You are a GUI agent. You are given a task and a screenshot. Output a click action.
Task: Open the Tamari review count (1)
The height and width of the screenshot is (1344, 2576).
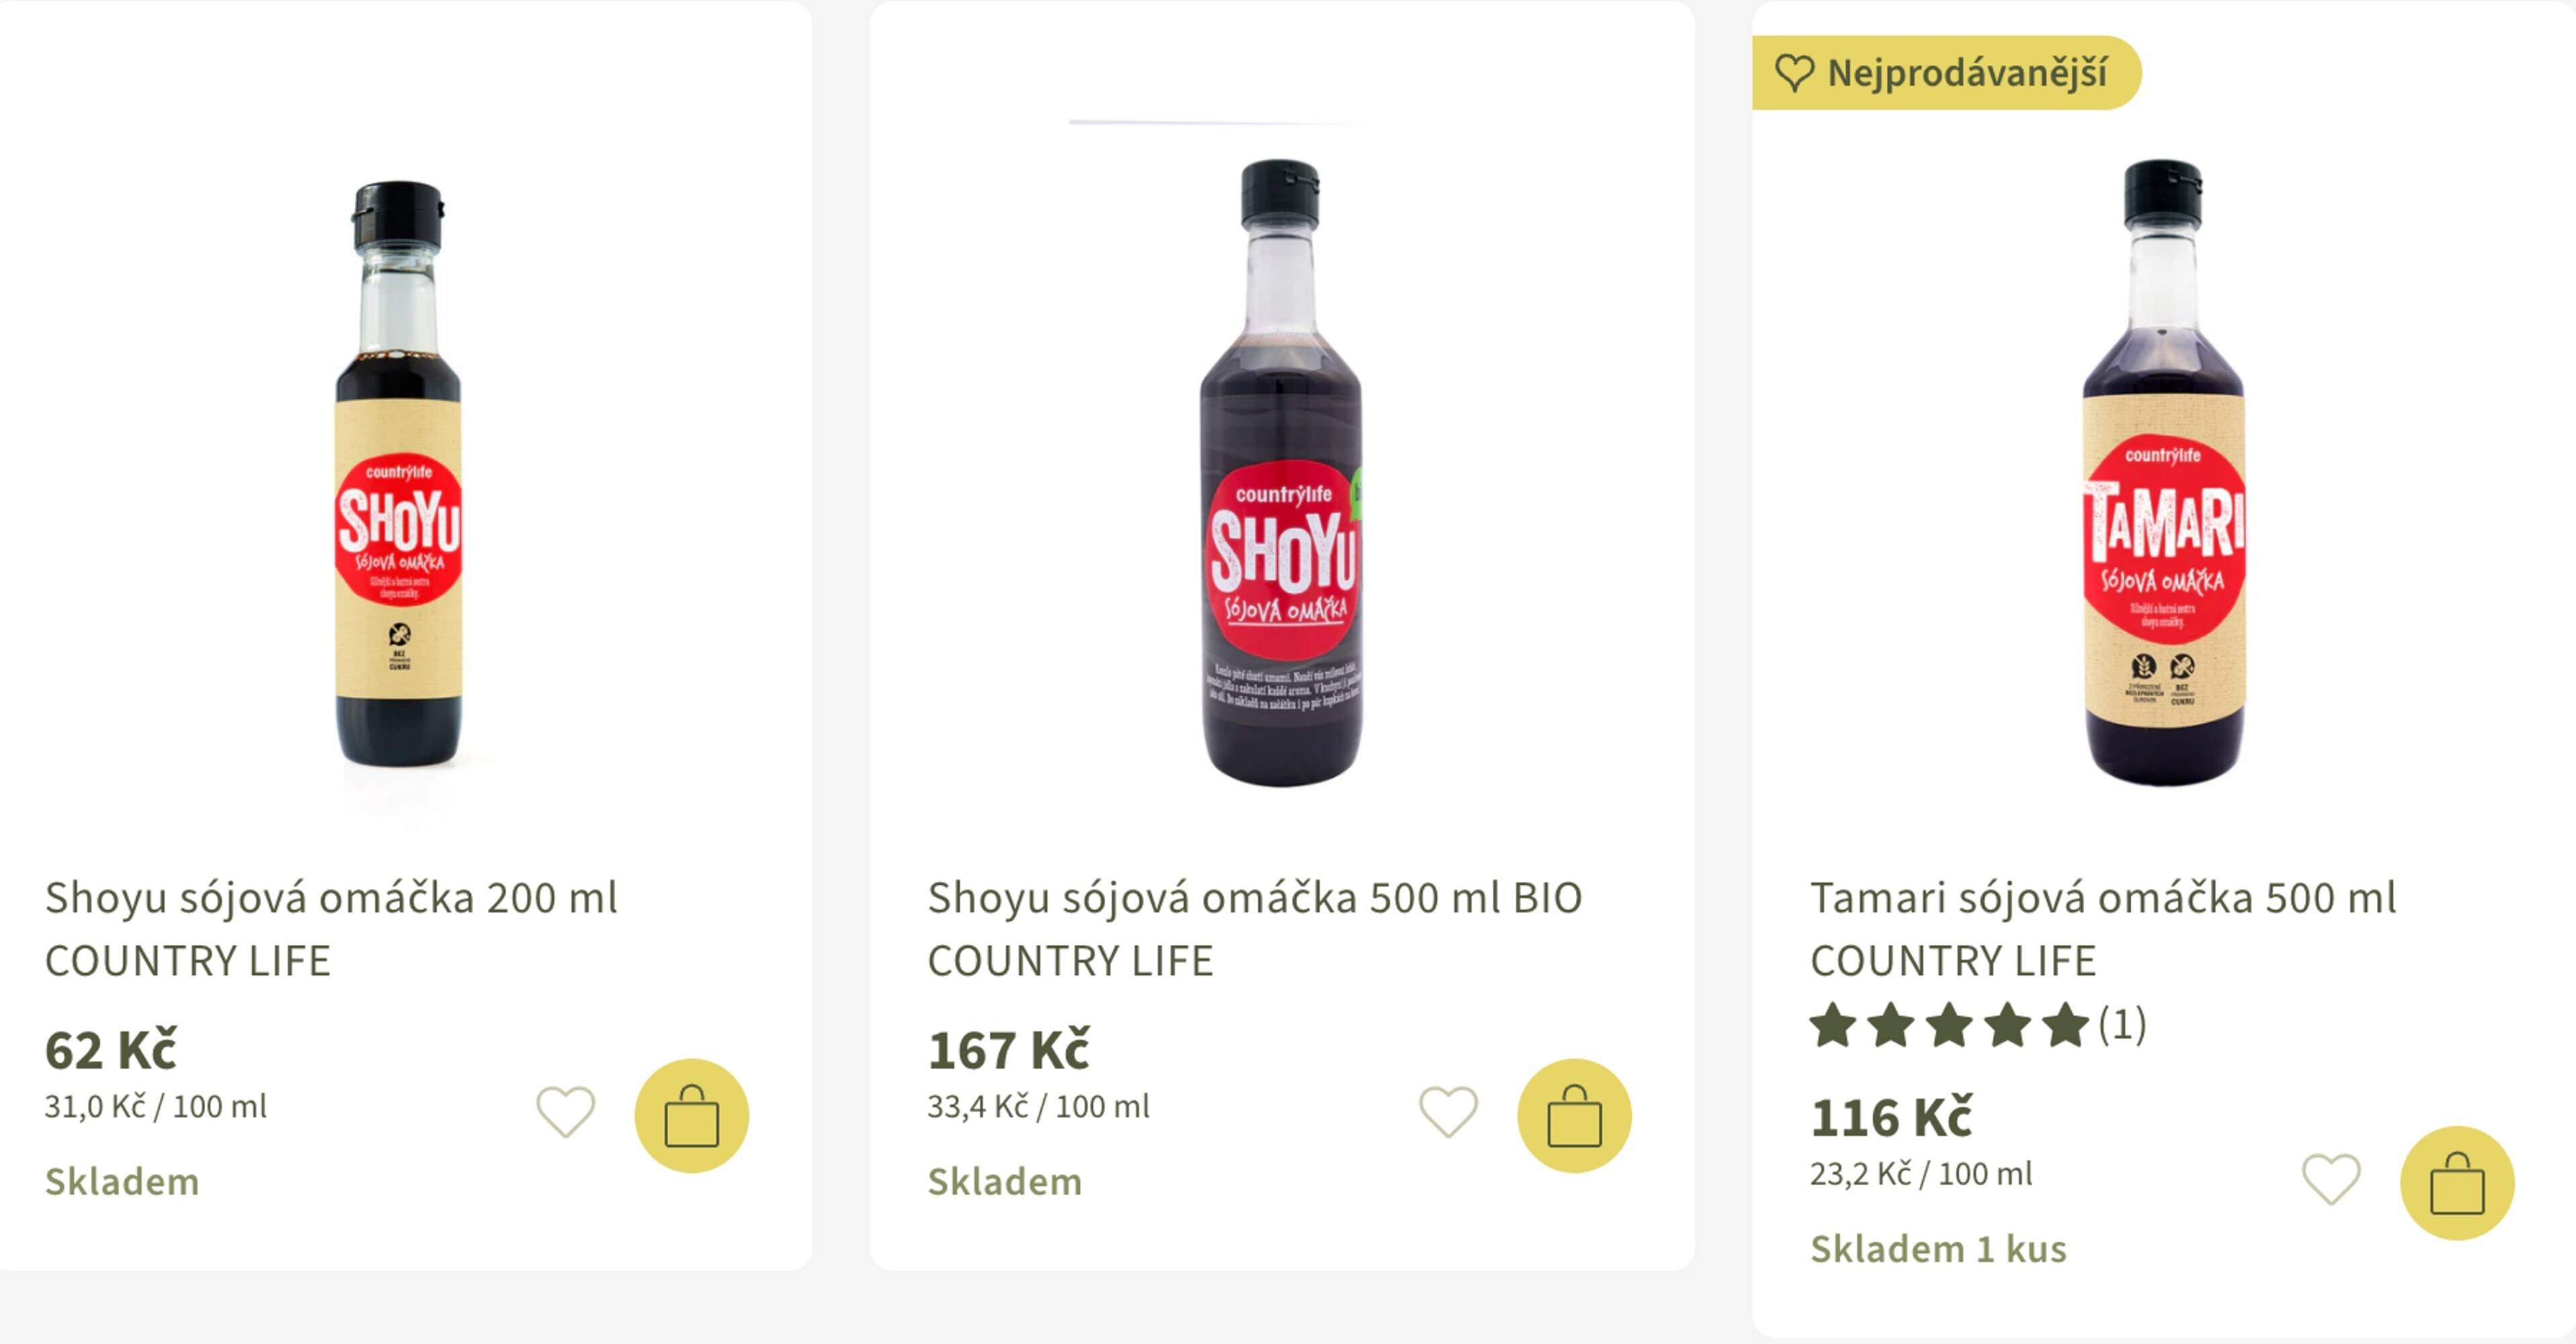pos(2122,1024)
